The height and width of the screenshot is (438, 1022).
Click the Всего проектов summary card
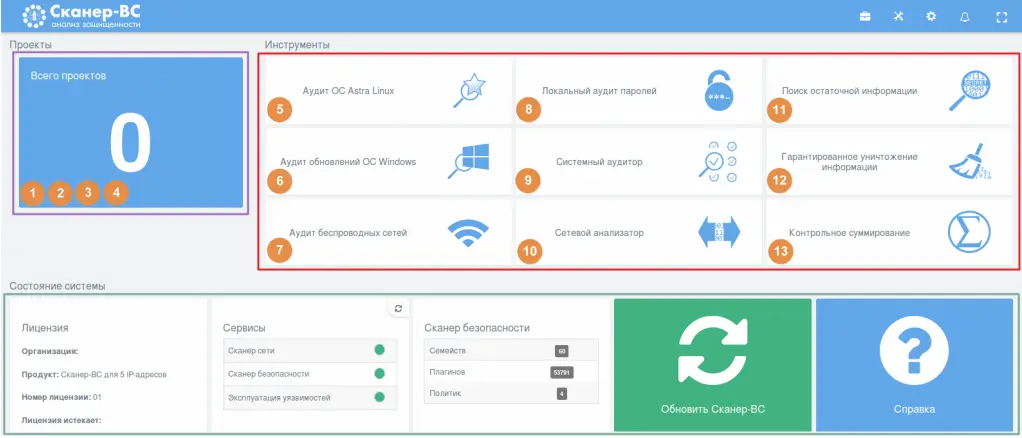coord(130,132)
